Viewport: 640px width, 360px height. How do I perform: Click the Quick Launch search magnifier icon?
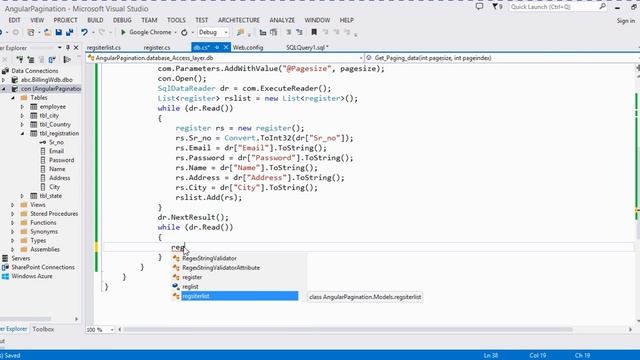(x=602, y=7)
